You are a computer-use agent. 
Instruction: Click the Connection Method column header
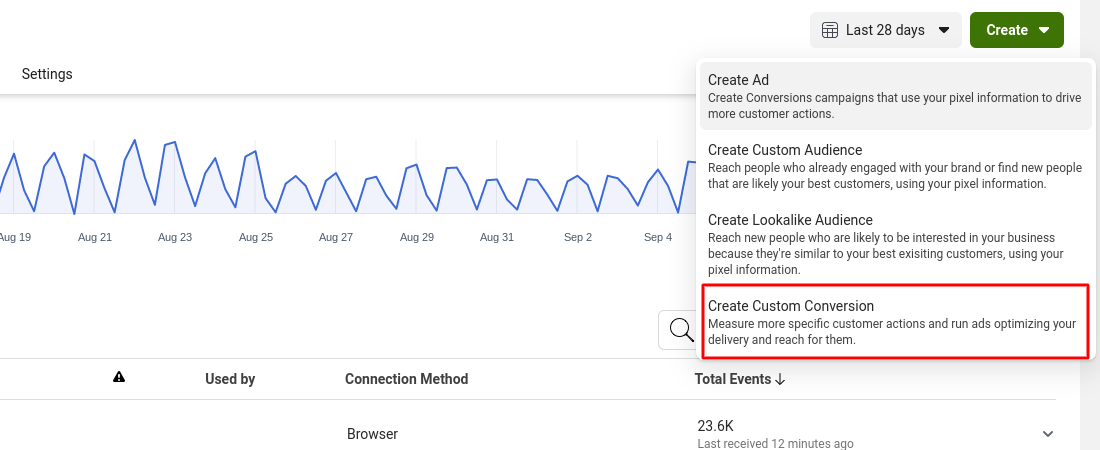[x=406, y=379]
